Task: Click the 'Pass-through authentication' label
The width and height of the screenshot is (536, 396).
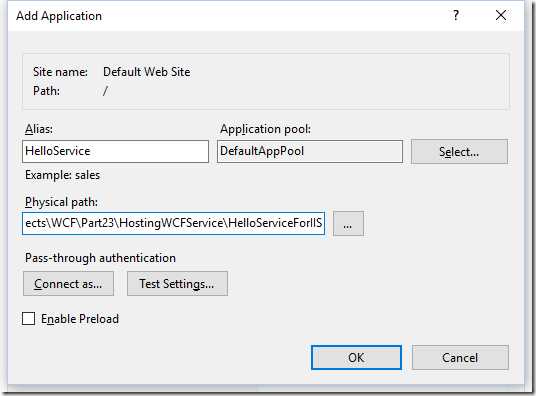Action: pyautogui.click(x=100, y=258)
